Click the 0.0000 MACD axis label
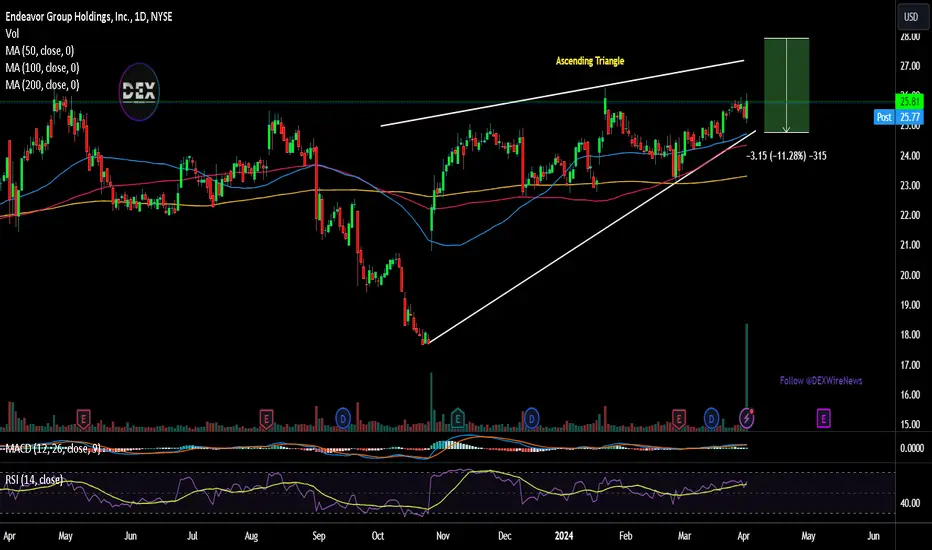Viewport: 932px width, 550px height. 911,448
